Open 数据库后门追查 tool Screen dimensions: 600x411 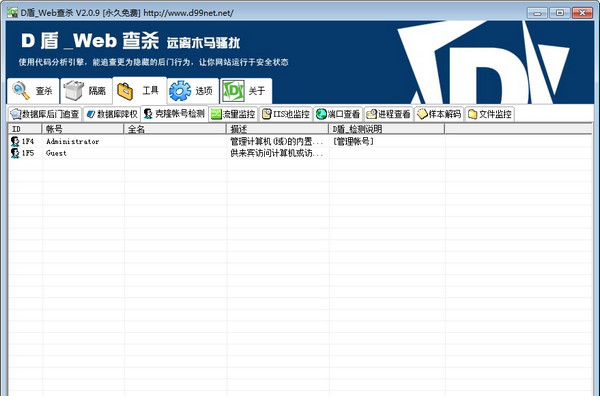point(45,114)
